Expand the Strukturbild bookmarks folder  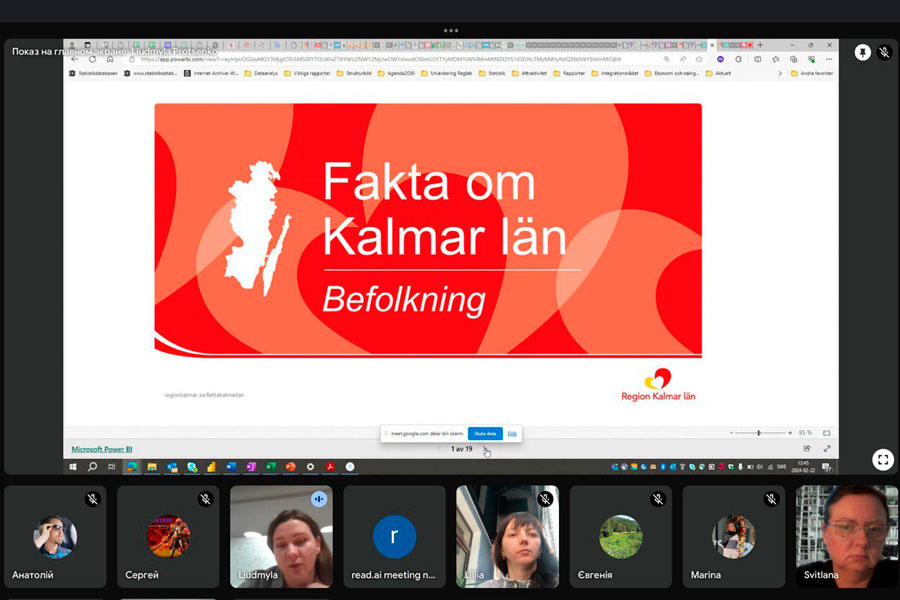click(354, 73)
